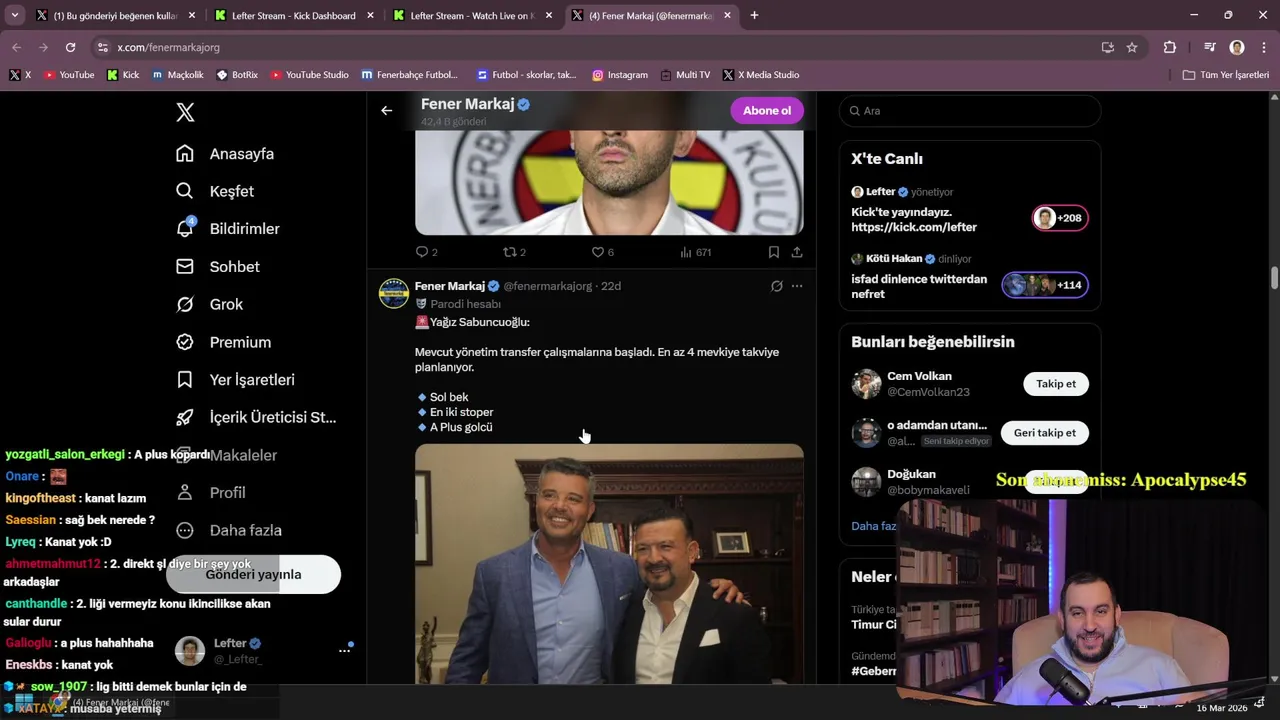Open Chrome three-dot menu
The width and height of the screenshot is (1280, 720).
(1262, 47)
